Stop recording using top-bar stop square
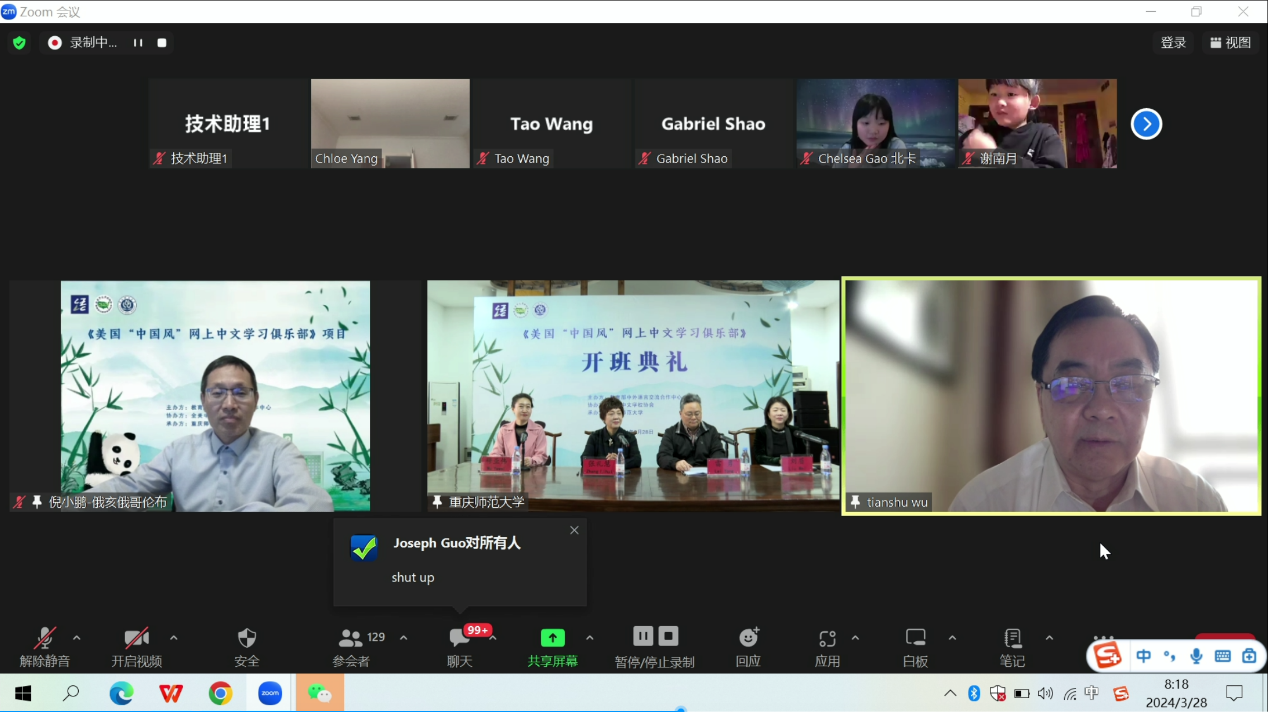 pos(162,43)
